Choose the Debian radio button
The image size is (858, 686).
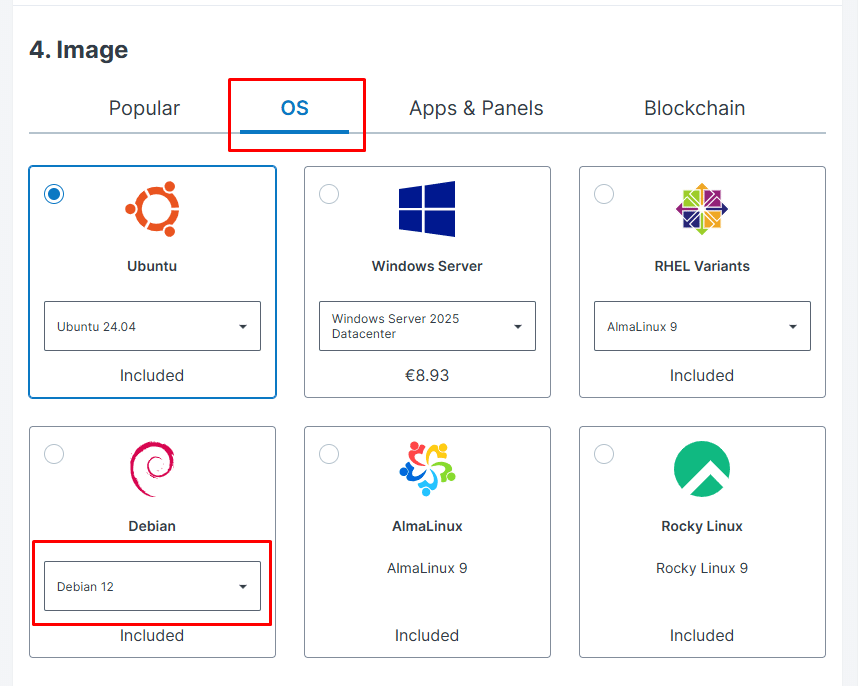tap(54, 454)
